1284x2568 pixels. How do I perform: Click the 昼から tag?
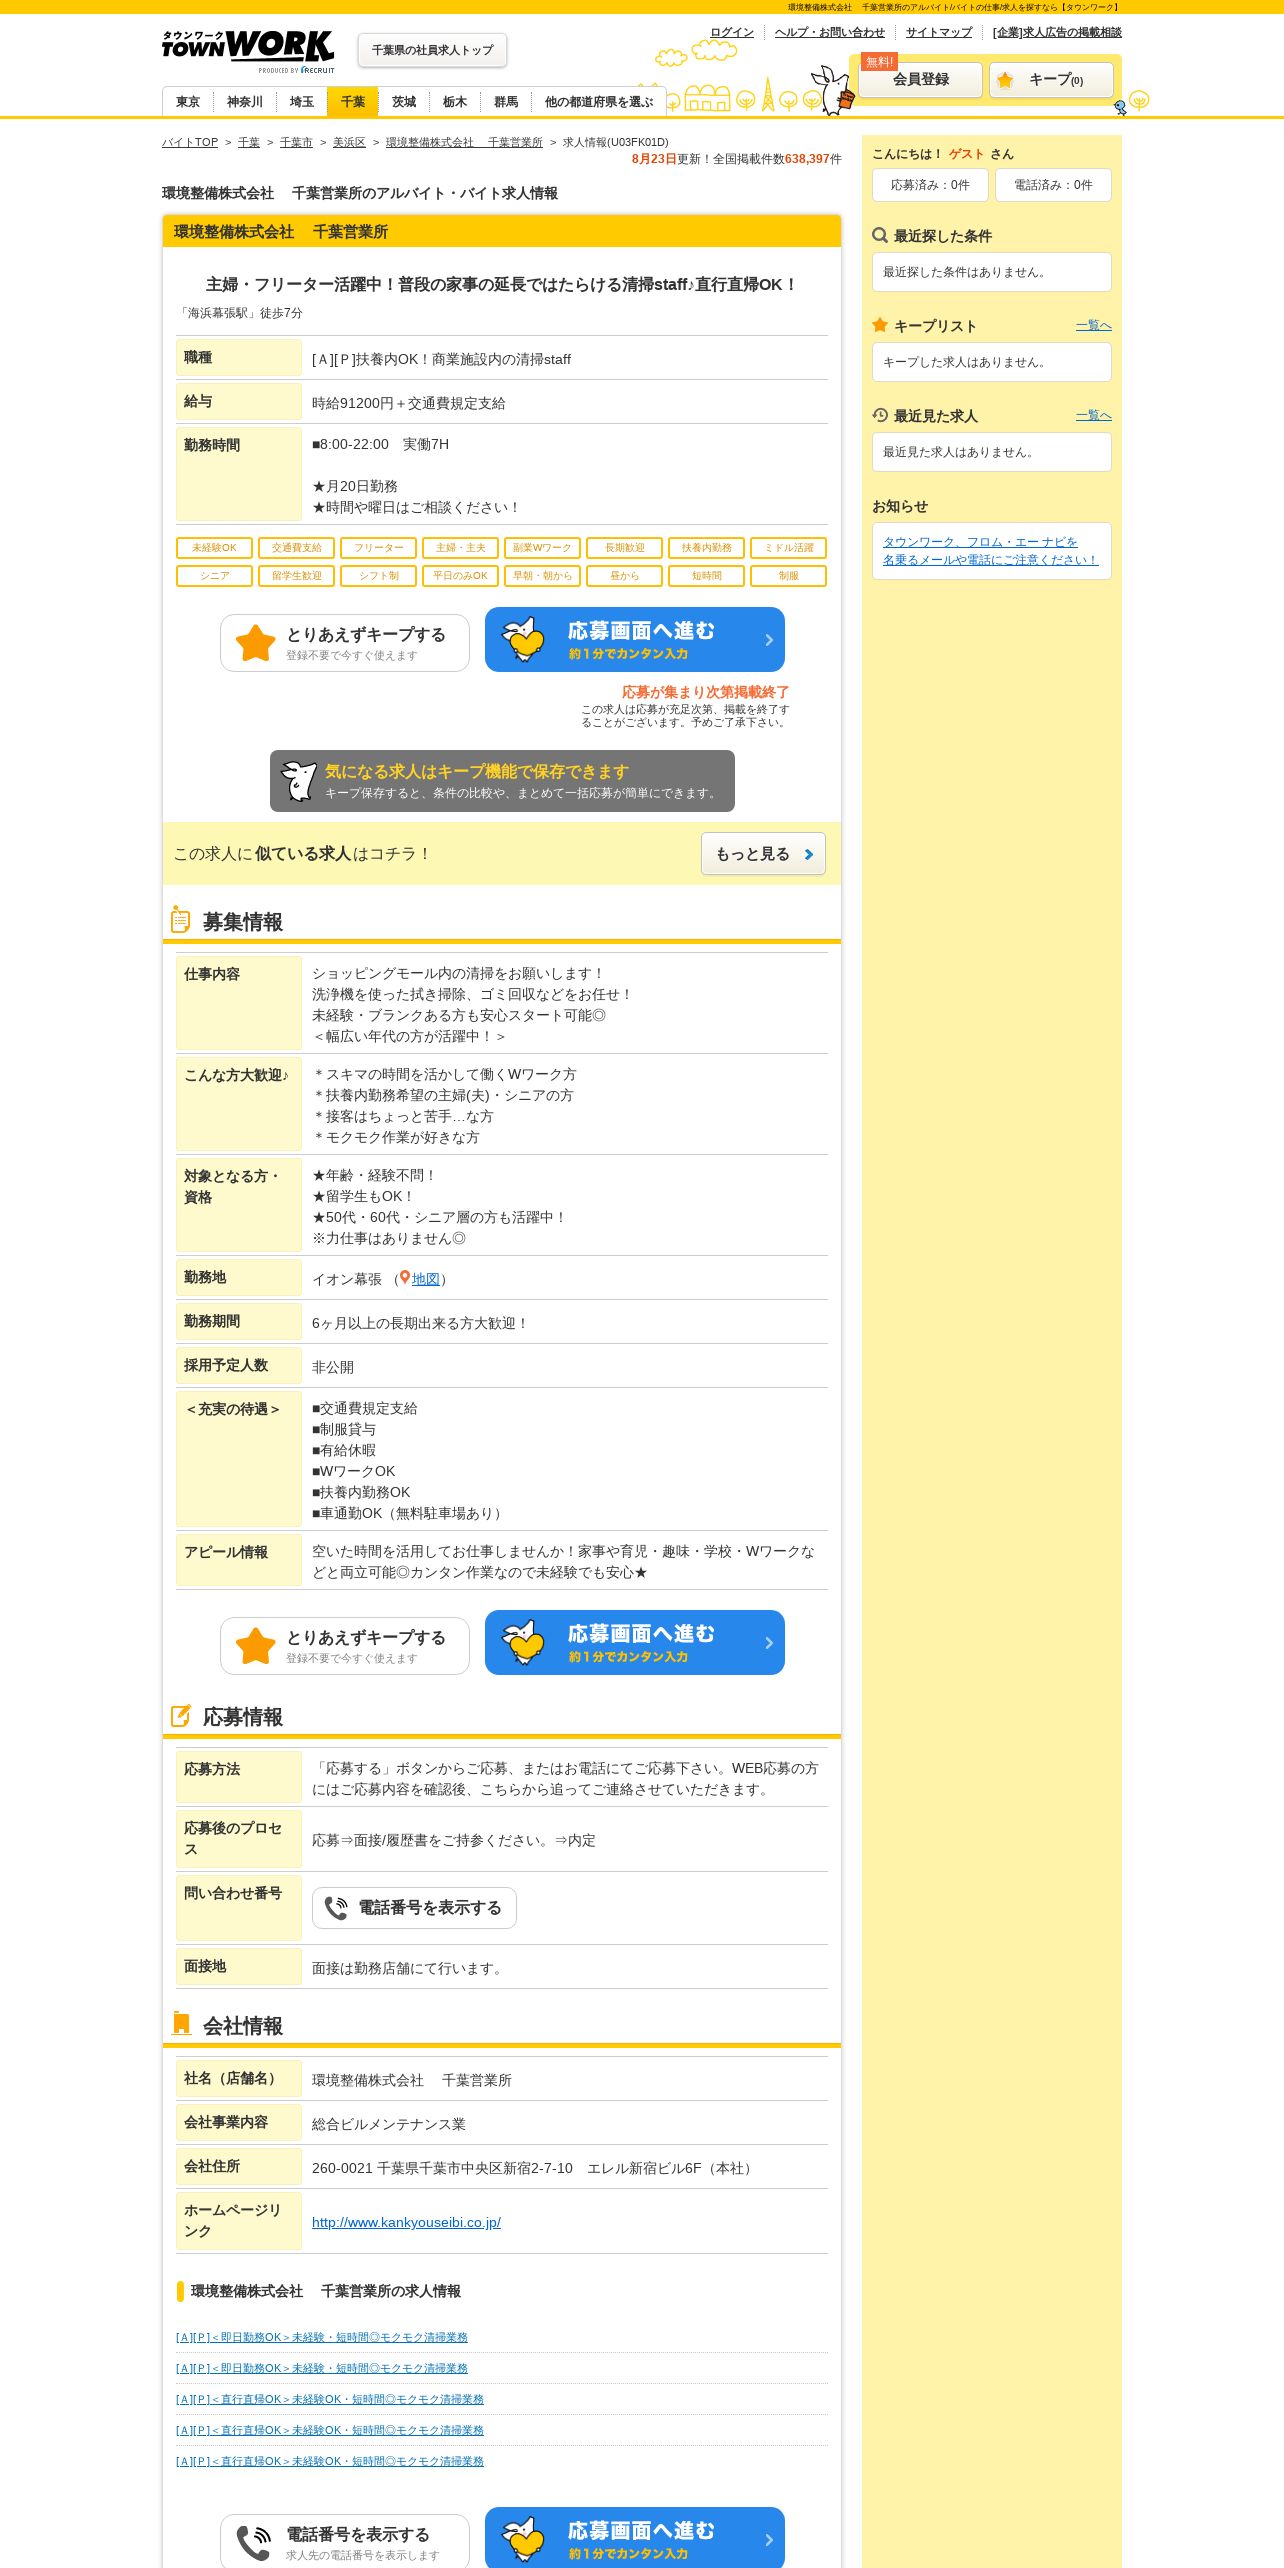pyautogui.click(x=624, y=576)
